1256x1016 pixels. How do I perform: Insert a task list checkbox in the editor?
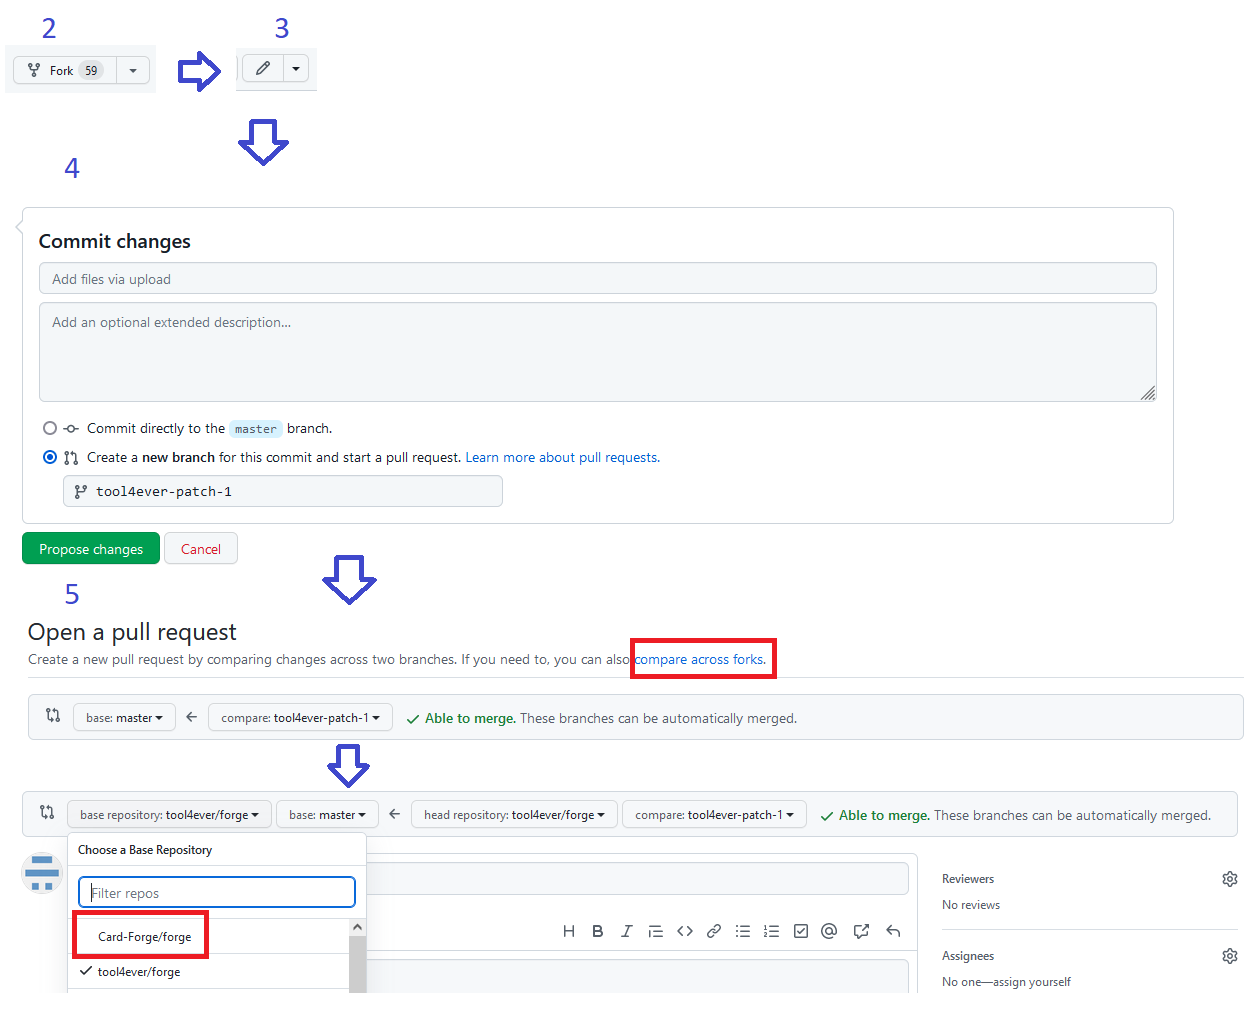click(800, 931)
